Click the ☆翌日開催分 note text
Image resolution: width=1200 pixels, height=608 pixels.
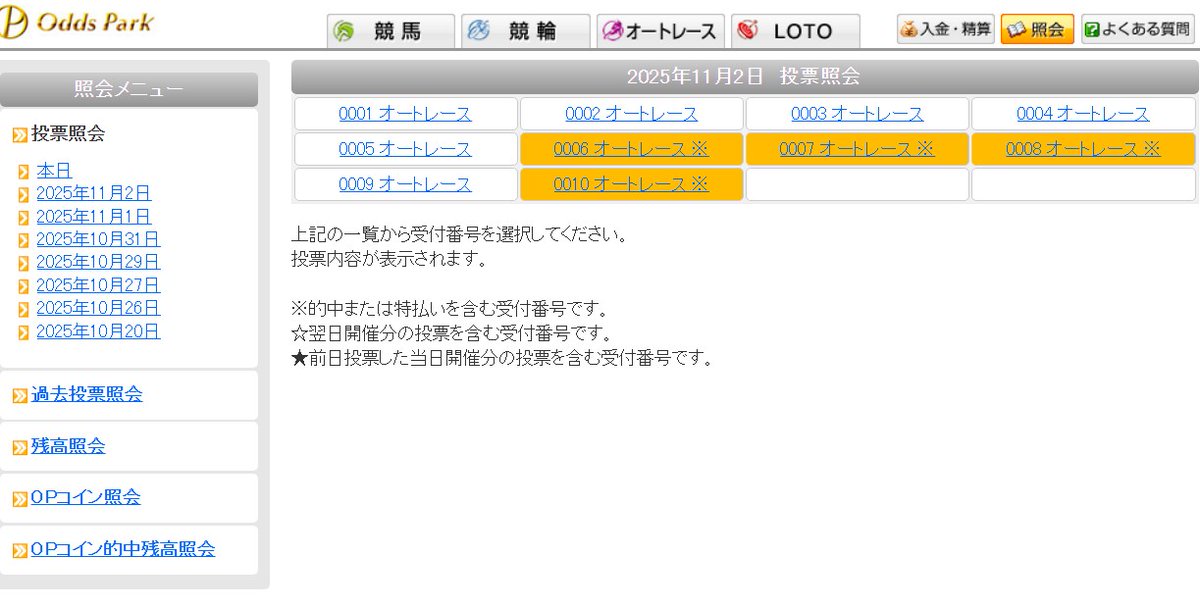[451, 333]
